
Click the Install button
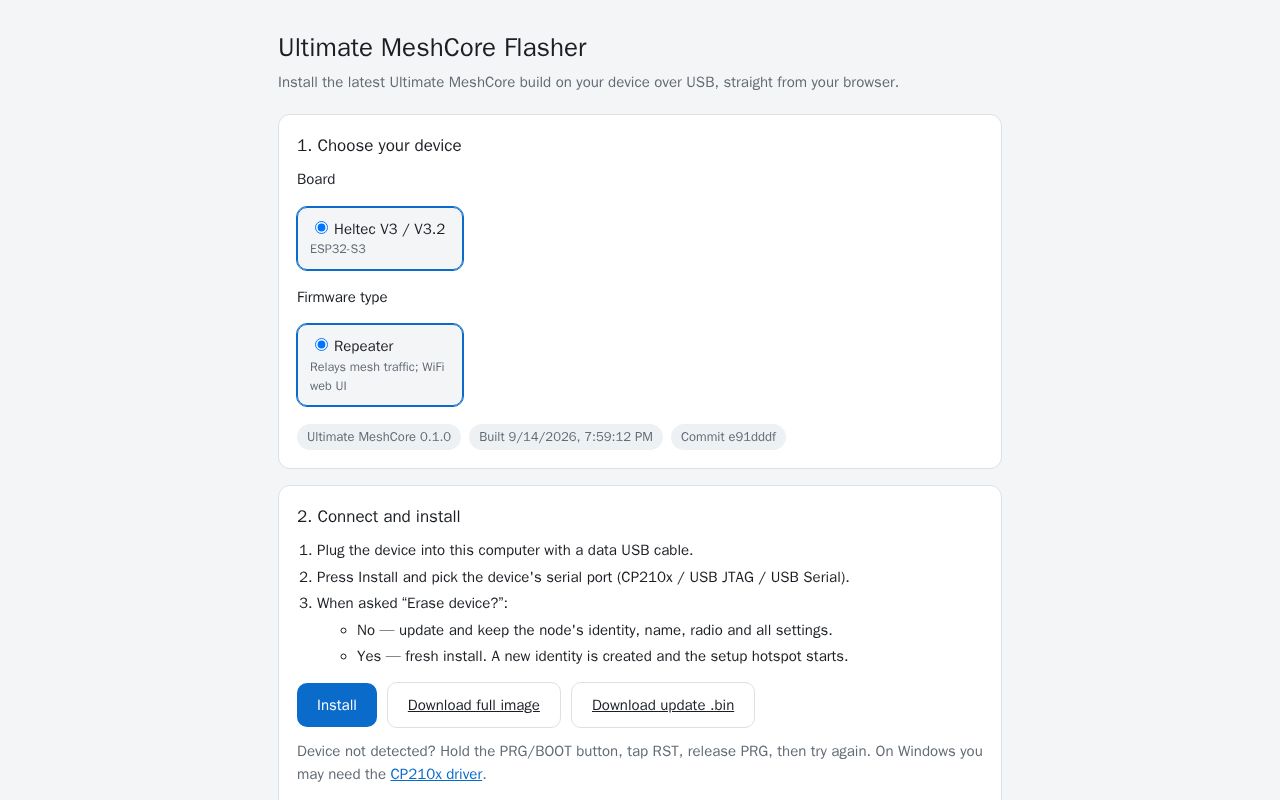337,705
